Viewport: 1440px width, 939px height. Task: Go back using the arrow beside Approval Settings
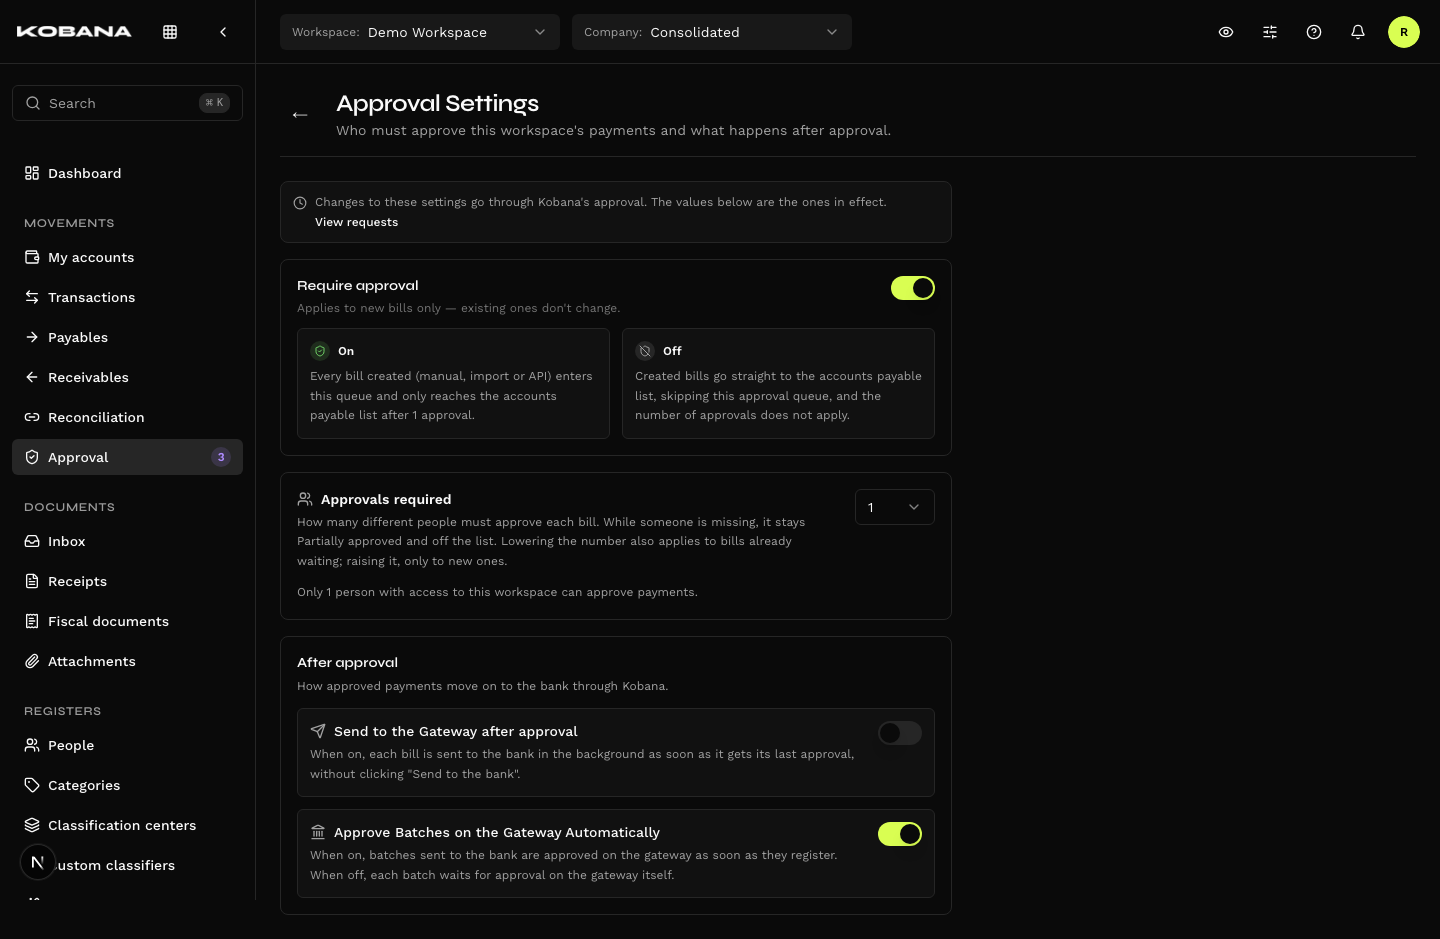point(300,115)
